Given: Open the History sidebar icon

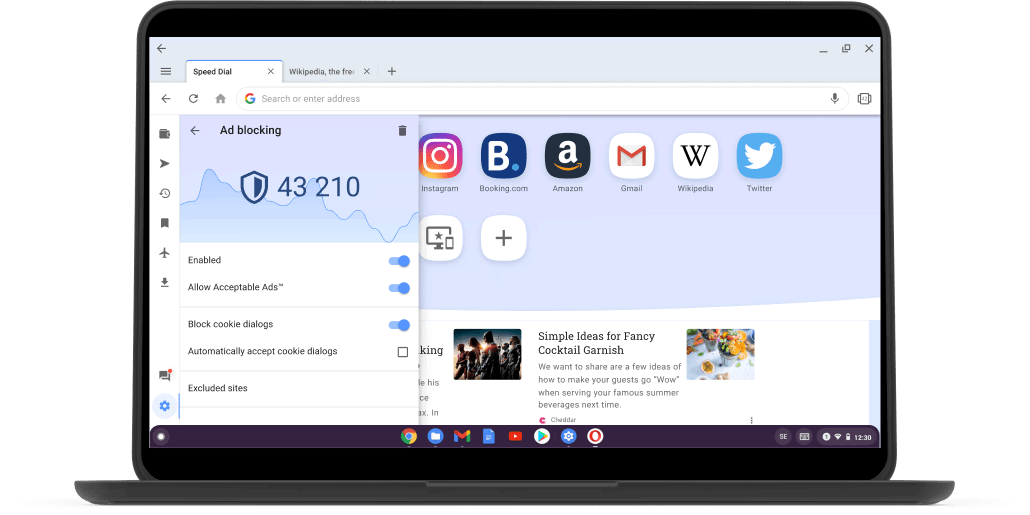Looking at the screenshot, I should [165, 193].
